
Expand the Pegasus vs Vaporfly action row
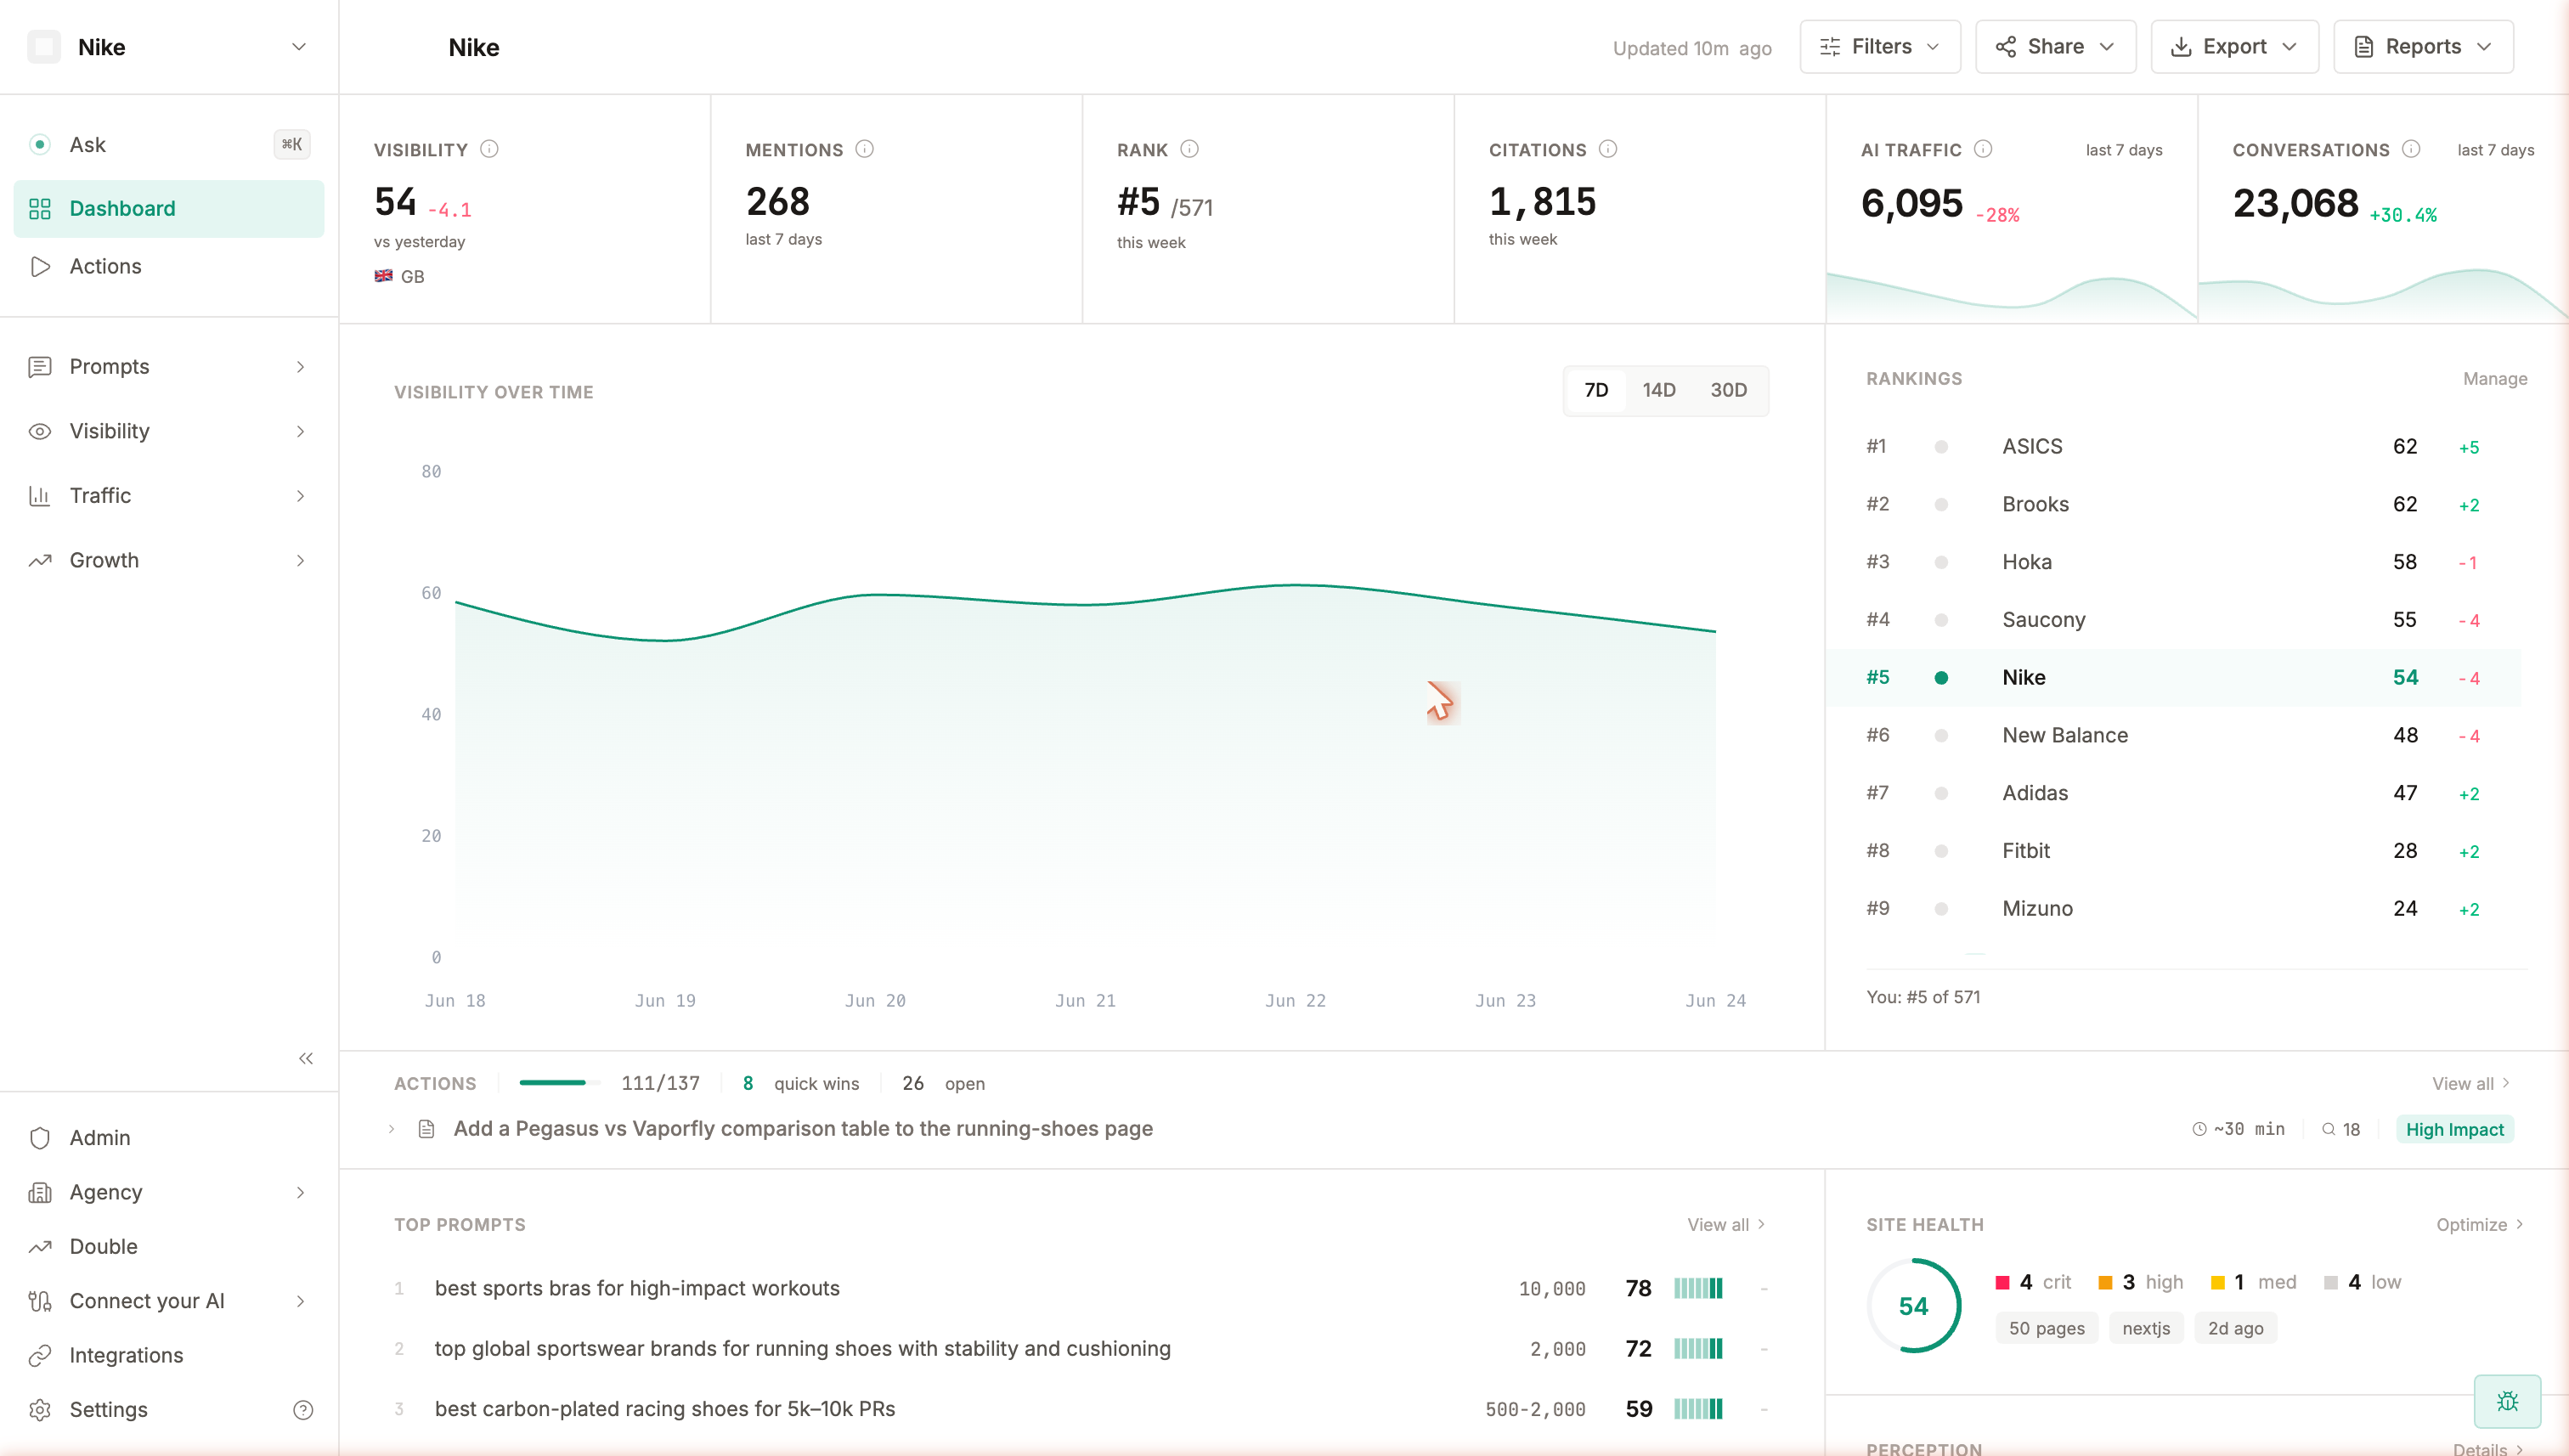pyautogui.click(x=391, y=1129)
